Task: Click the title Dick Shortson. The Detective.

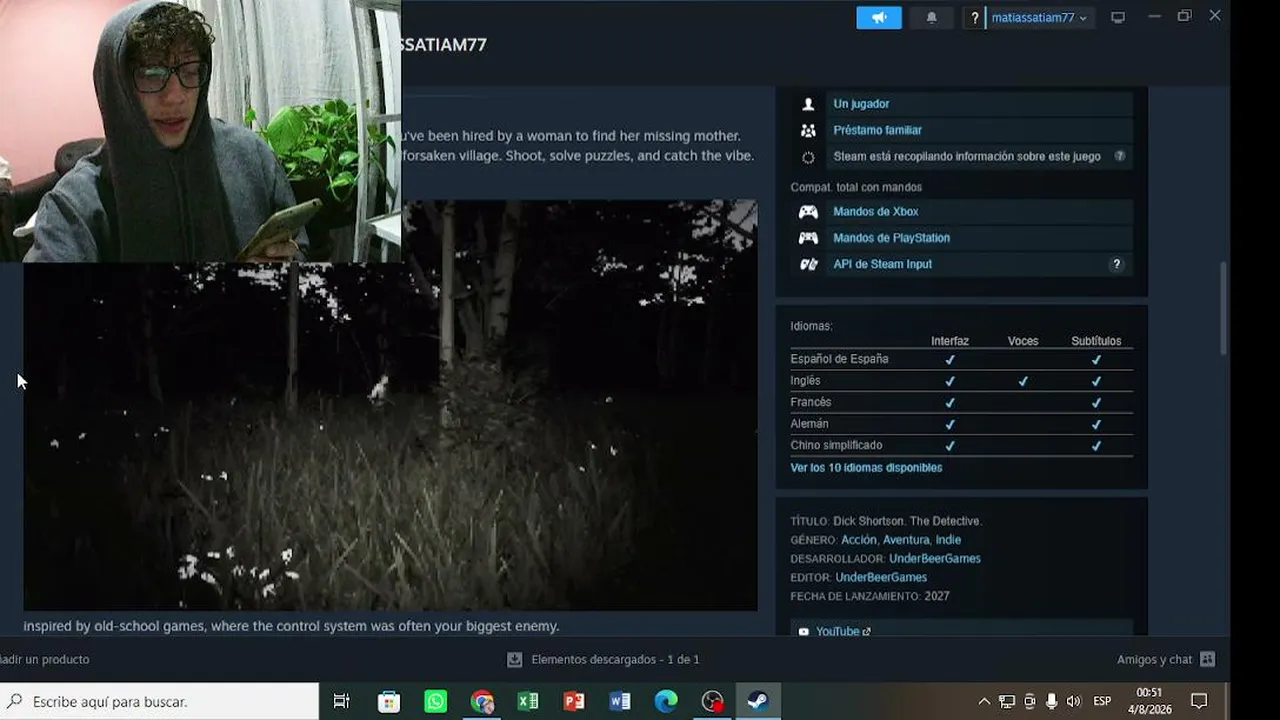Action: tap(907, 521)
